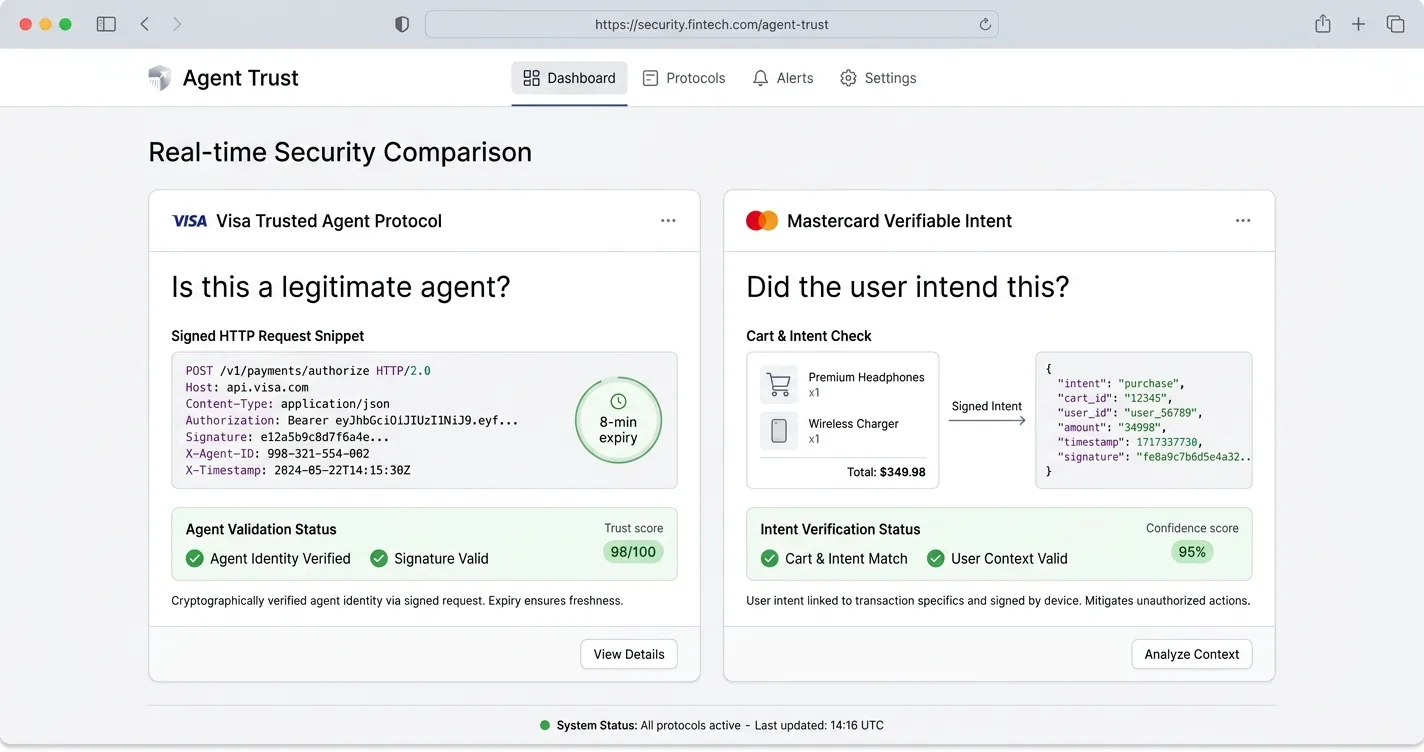Click the signed intent JSON code block
The height and width of the screenshot is (752, 1424).
pos(1143,420)
